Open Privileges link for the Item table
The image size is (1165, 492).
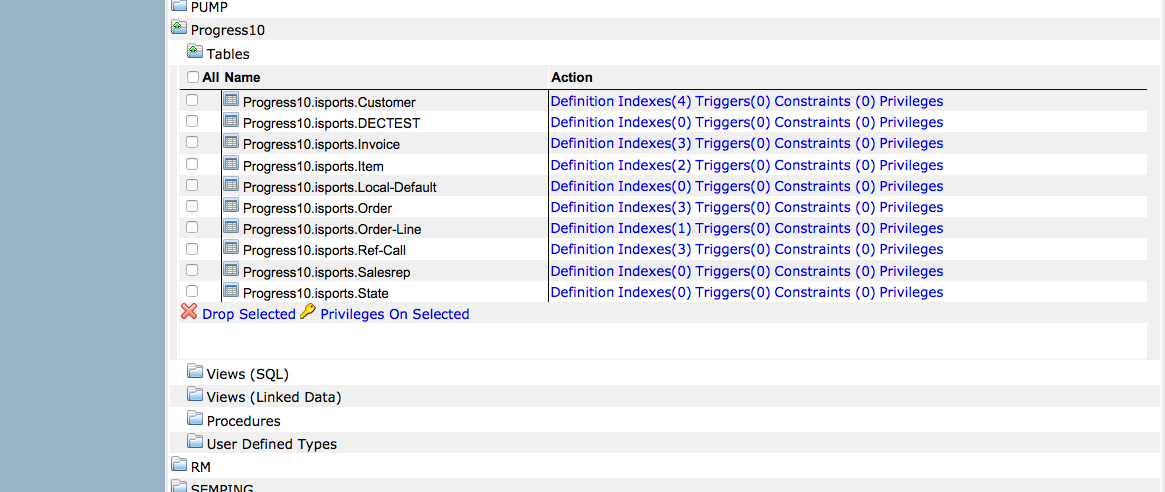[x=911, y=165]
